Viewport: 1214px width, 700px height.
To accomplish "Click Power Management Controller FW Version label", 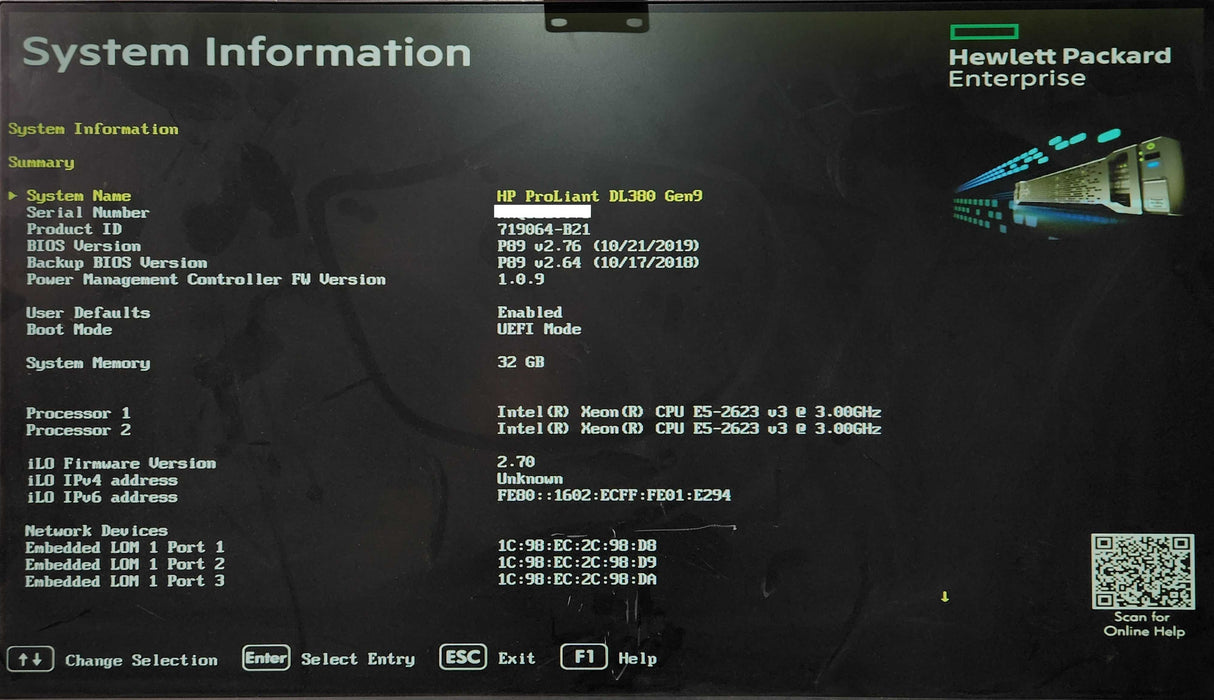I will (205, 280).
